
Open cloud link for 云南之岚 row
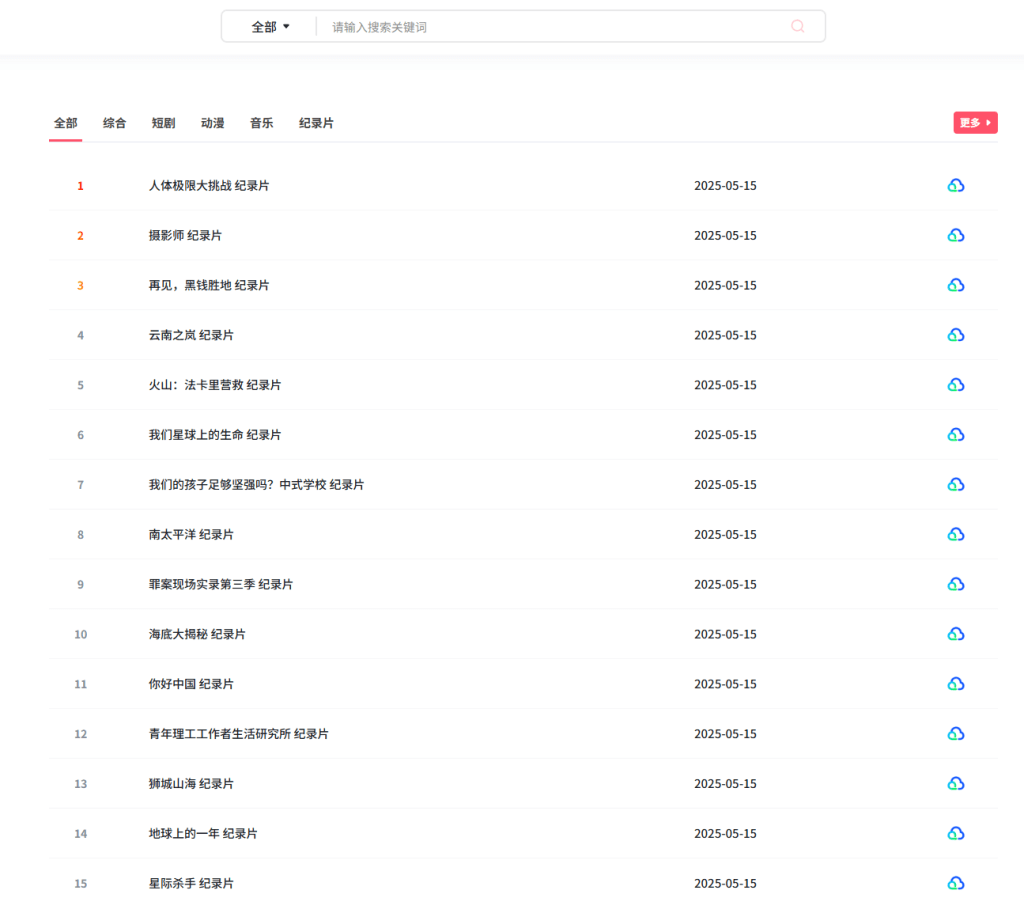[x=955, y=335]
